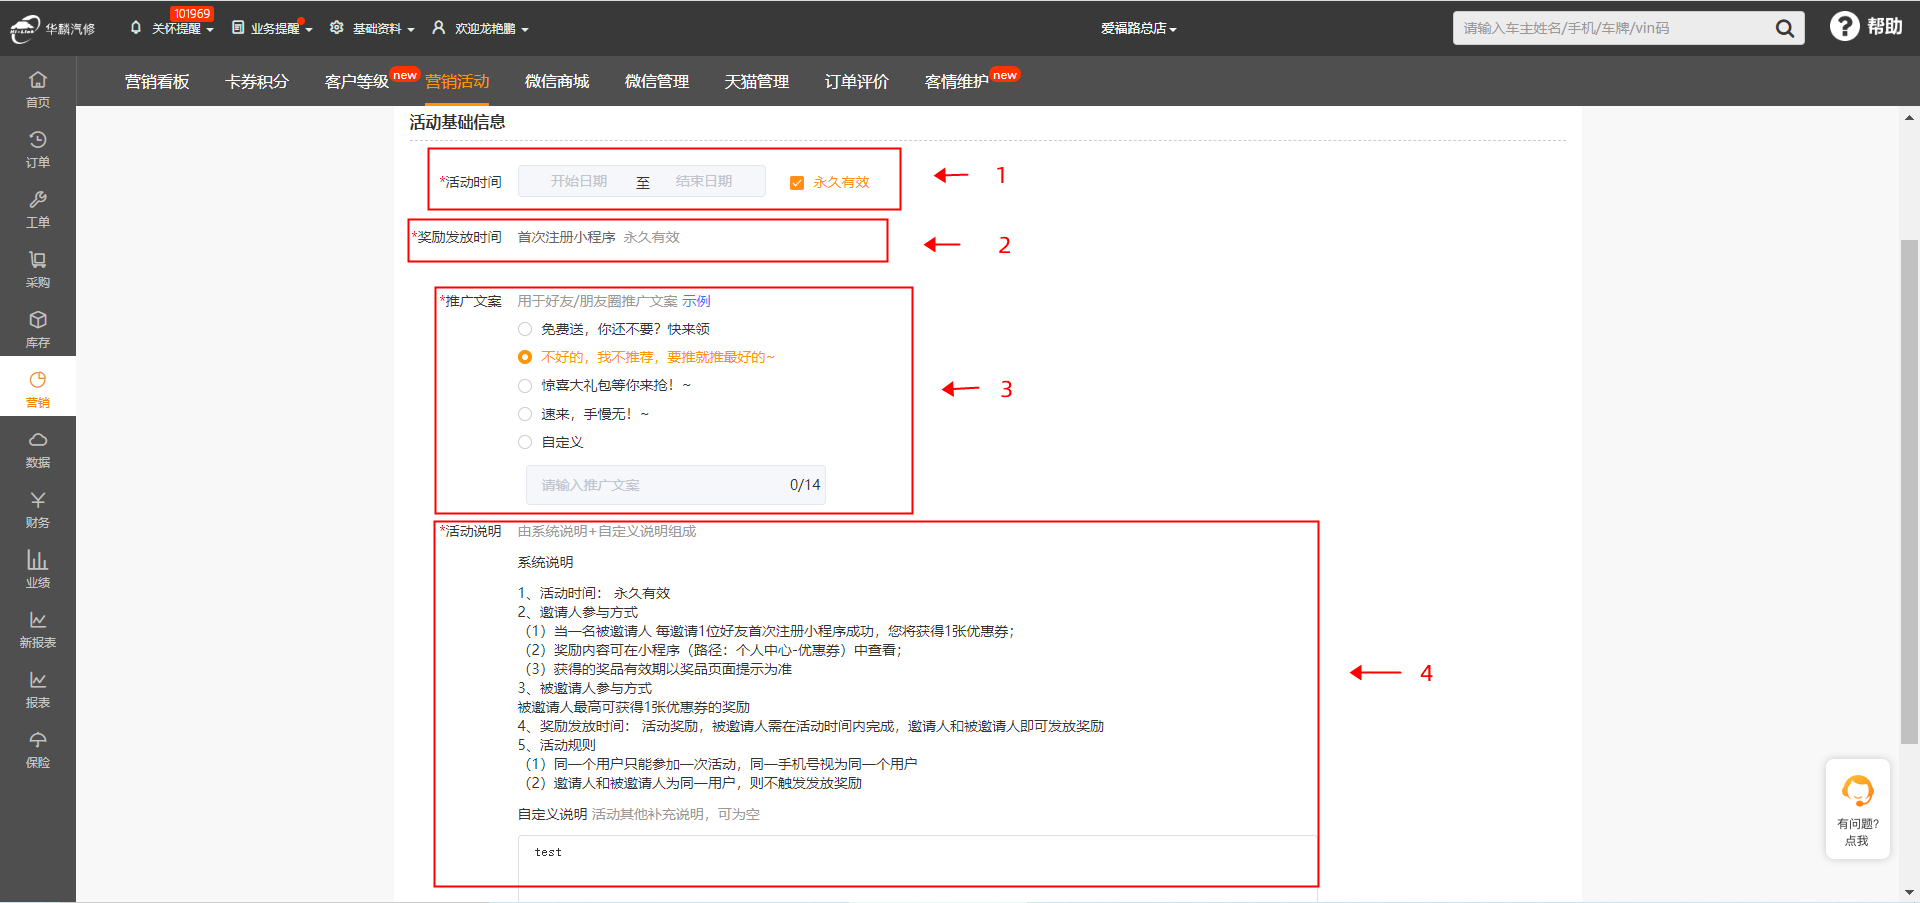Click the 帮助 help question mark icon
The image size is (1920, 903).
click(x=1844, y=26)
